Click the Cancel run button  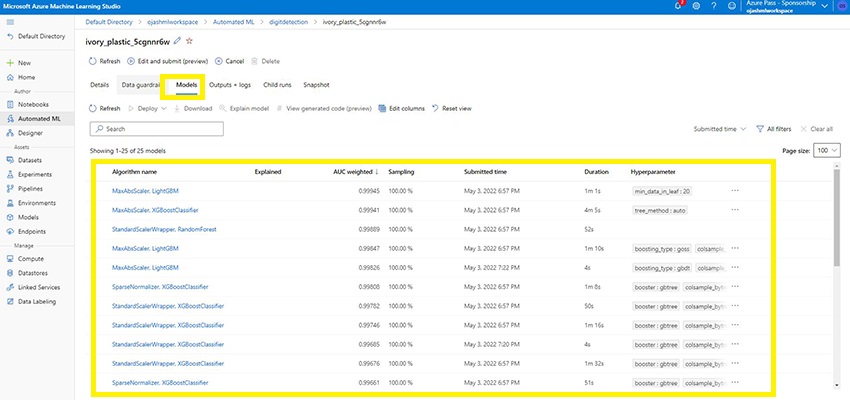pyautogui.click(x=230, y=61)
